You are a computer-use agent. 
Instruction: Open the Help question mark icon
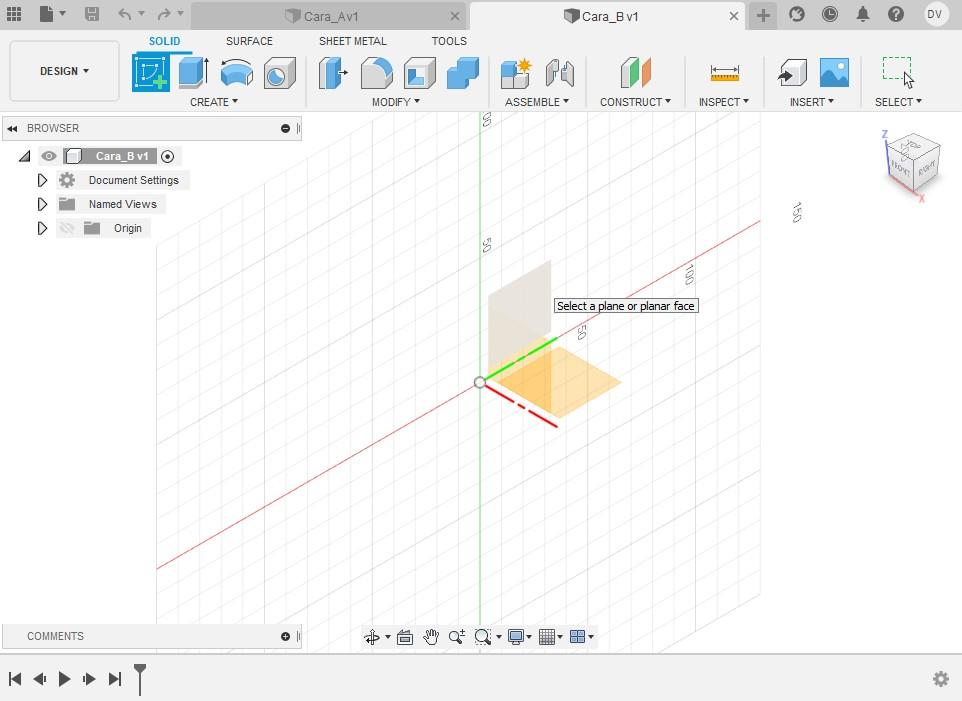point(896,14)
